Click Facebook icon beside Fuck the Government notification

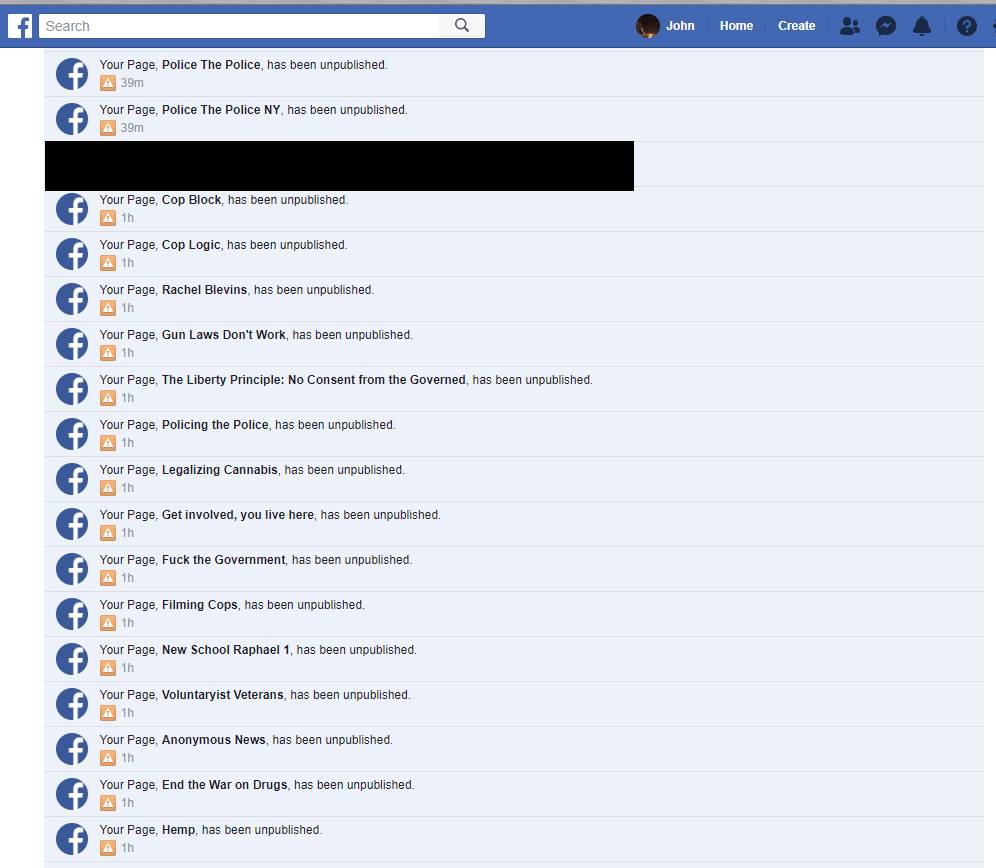point(72,569)
